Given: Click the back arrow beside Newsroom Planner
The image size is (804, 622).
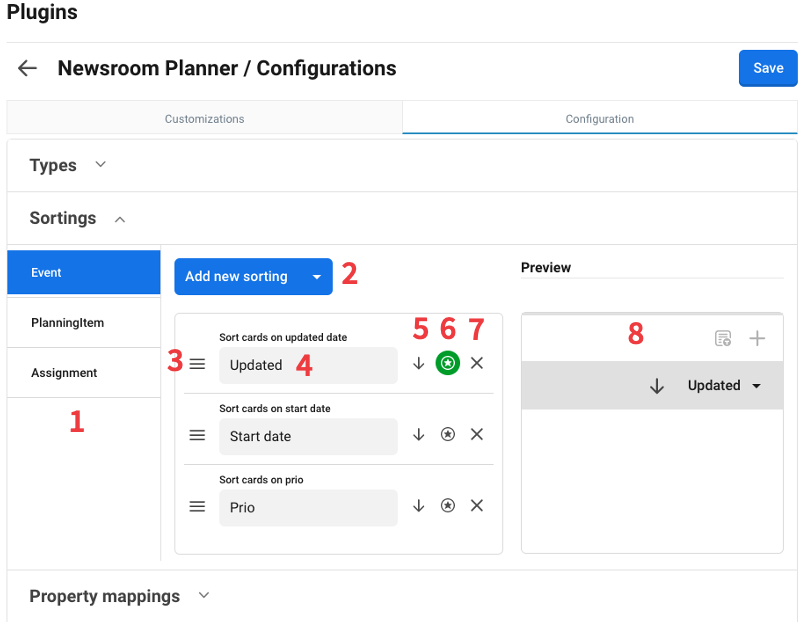Looking at the screenshot, I should 27,68.
